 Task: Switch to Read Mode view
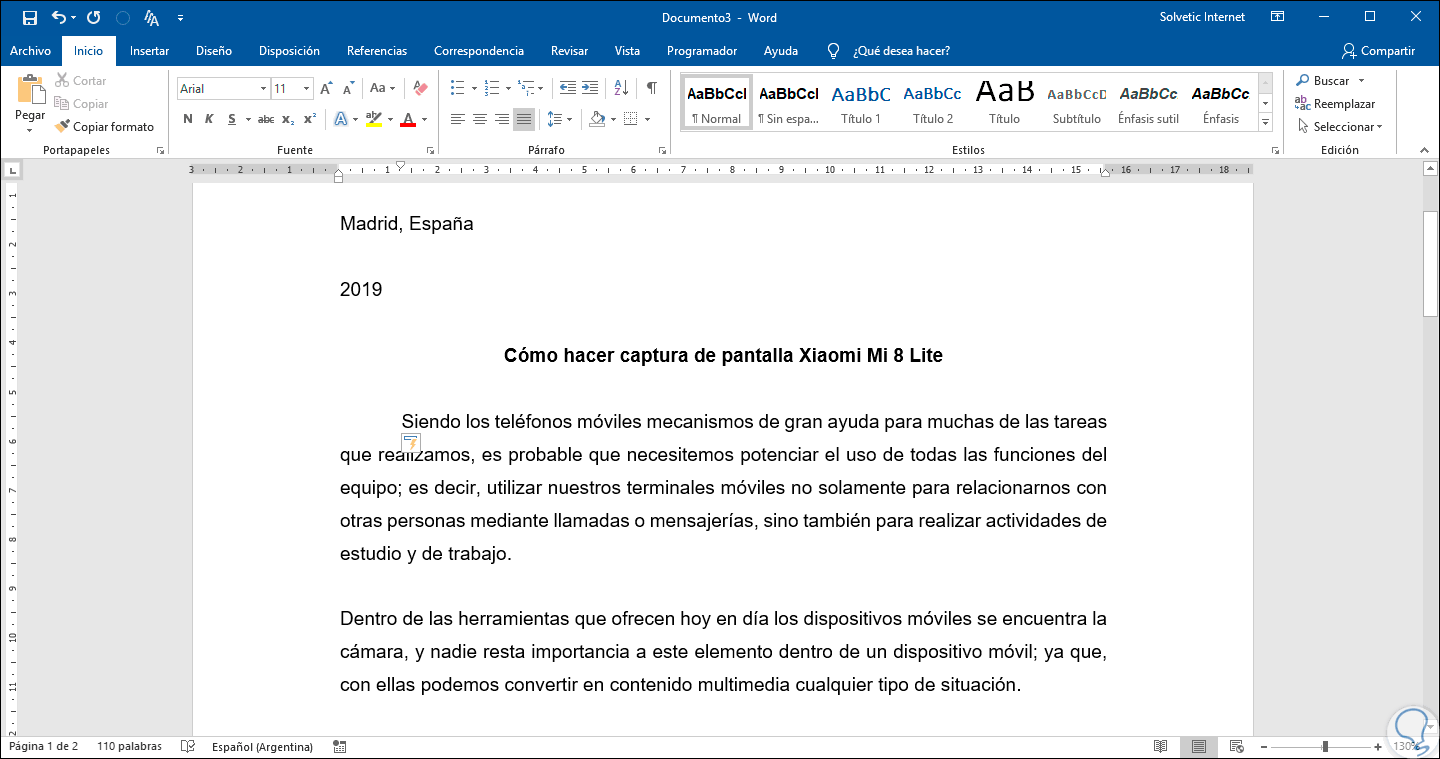[1161, 746]
